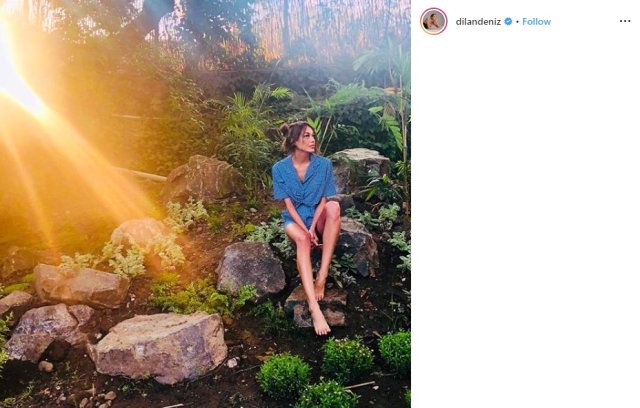
Task: Select the verified checkmark next to dilandeniz
Action: 508,21
